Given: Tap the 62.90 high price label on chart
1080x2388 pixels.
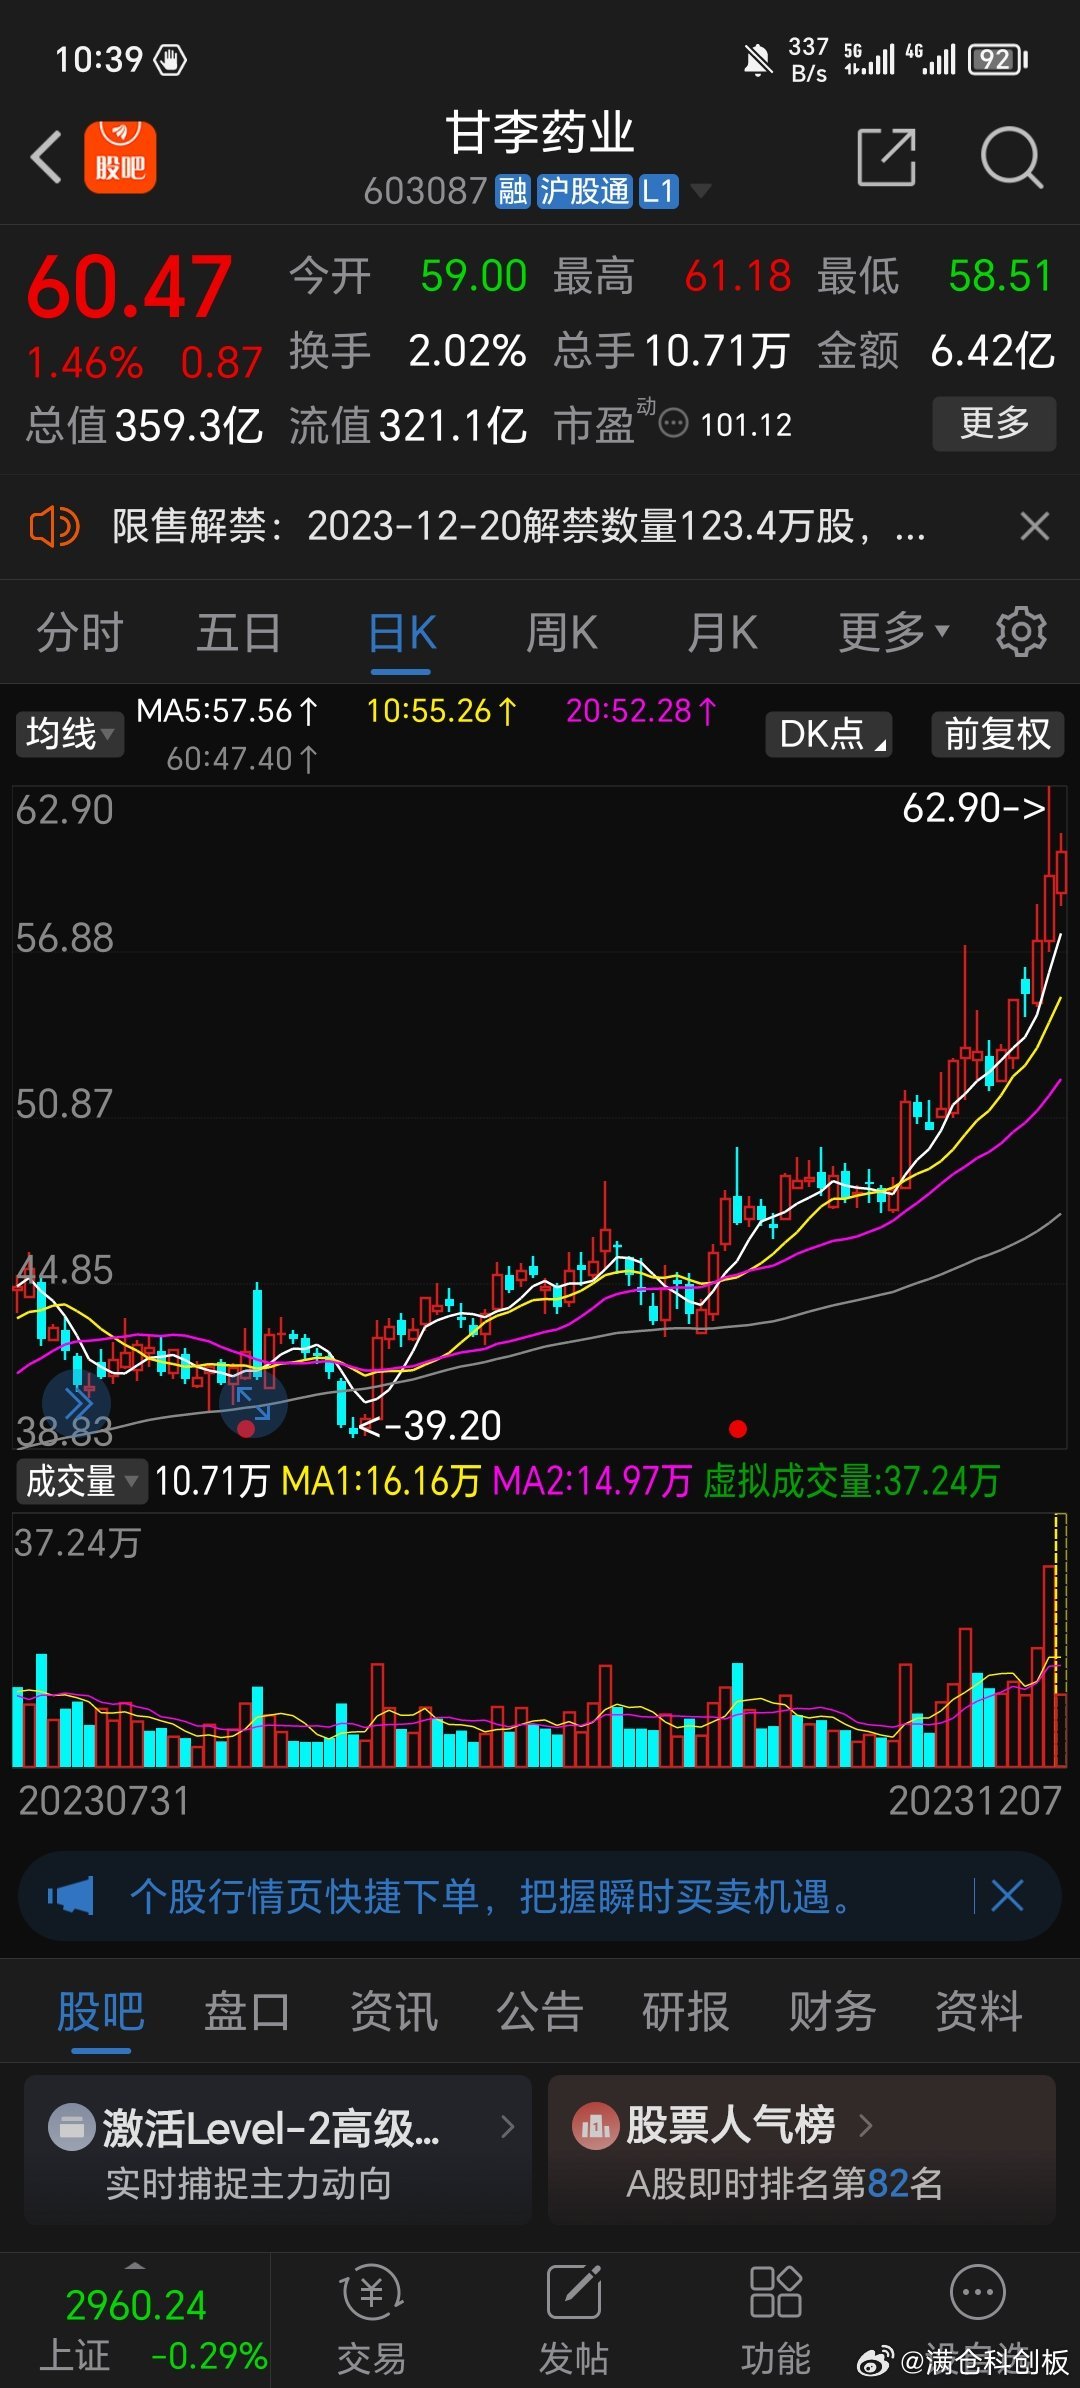Looking at the screenshot, I should click(973, 808).
